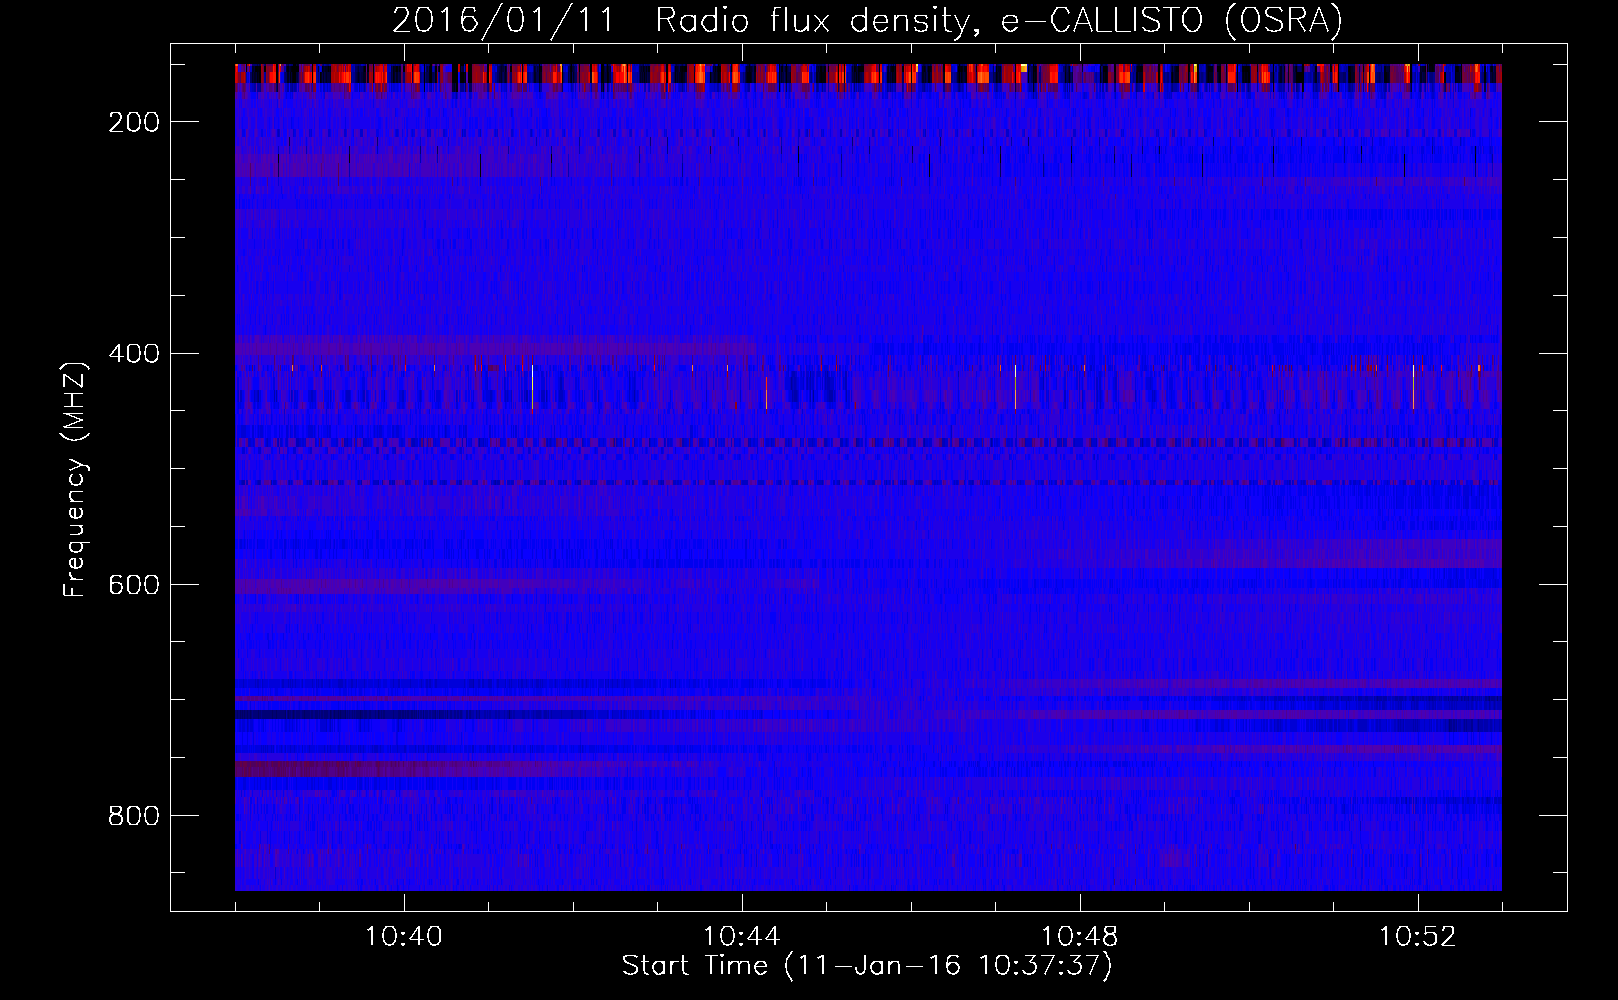Click the 200 frequency tick label
Viewport: 1618px width, 1000px height.
134,122
